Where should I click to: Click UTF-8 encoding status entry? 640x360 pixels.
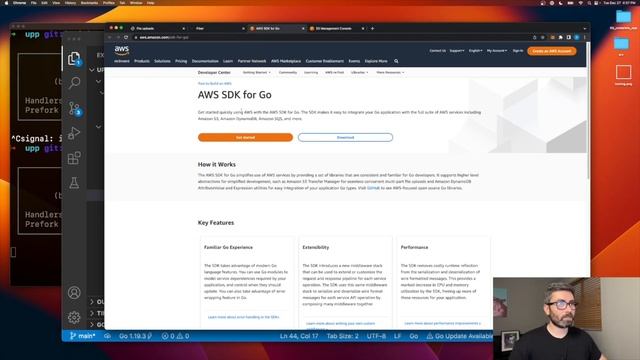[376, 336]
